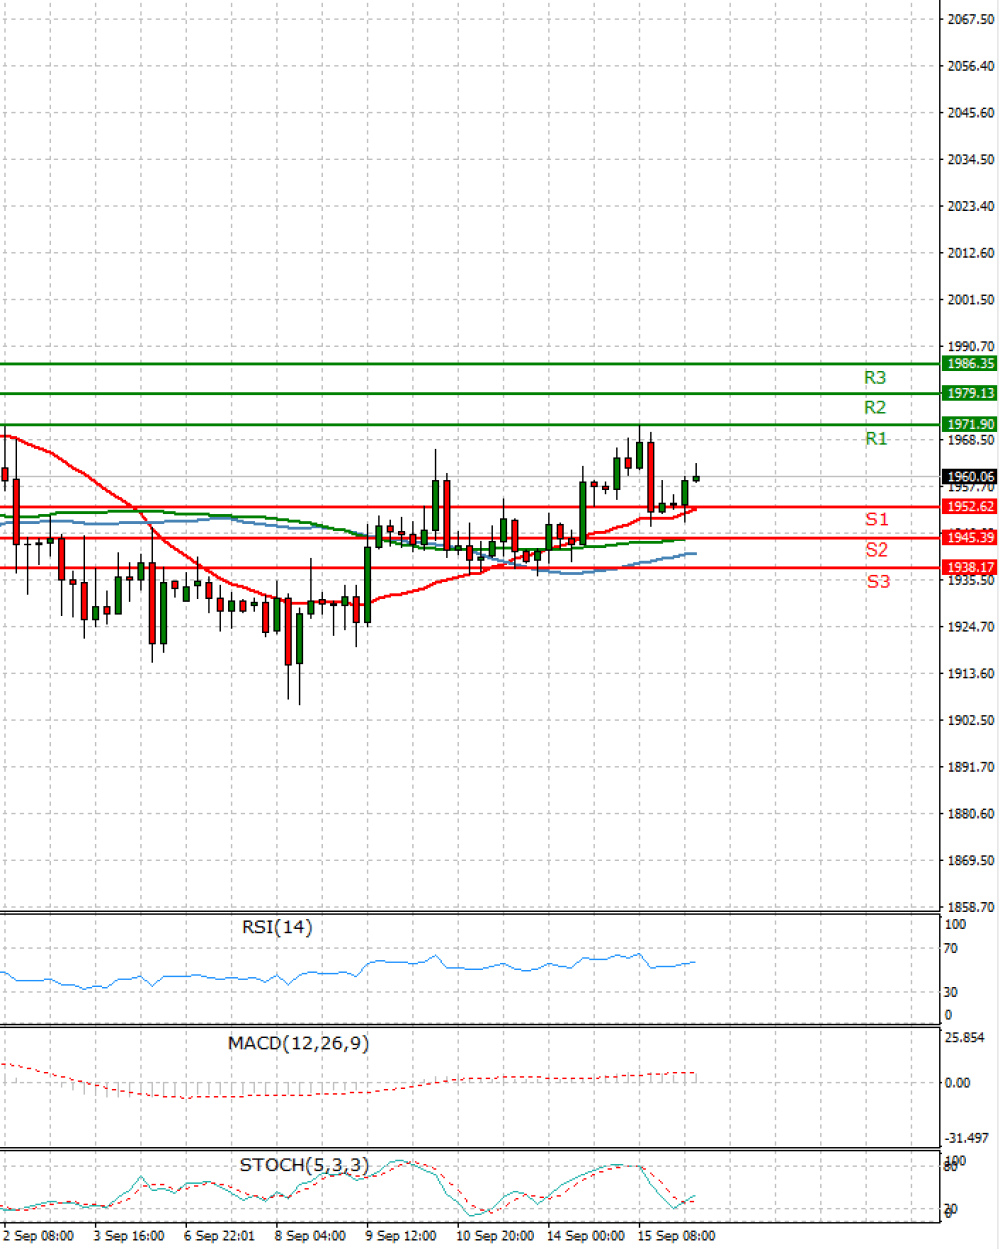
Task: Click the 3 Sep 16:00 time label
Action: click(129, 1236)
